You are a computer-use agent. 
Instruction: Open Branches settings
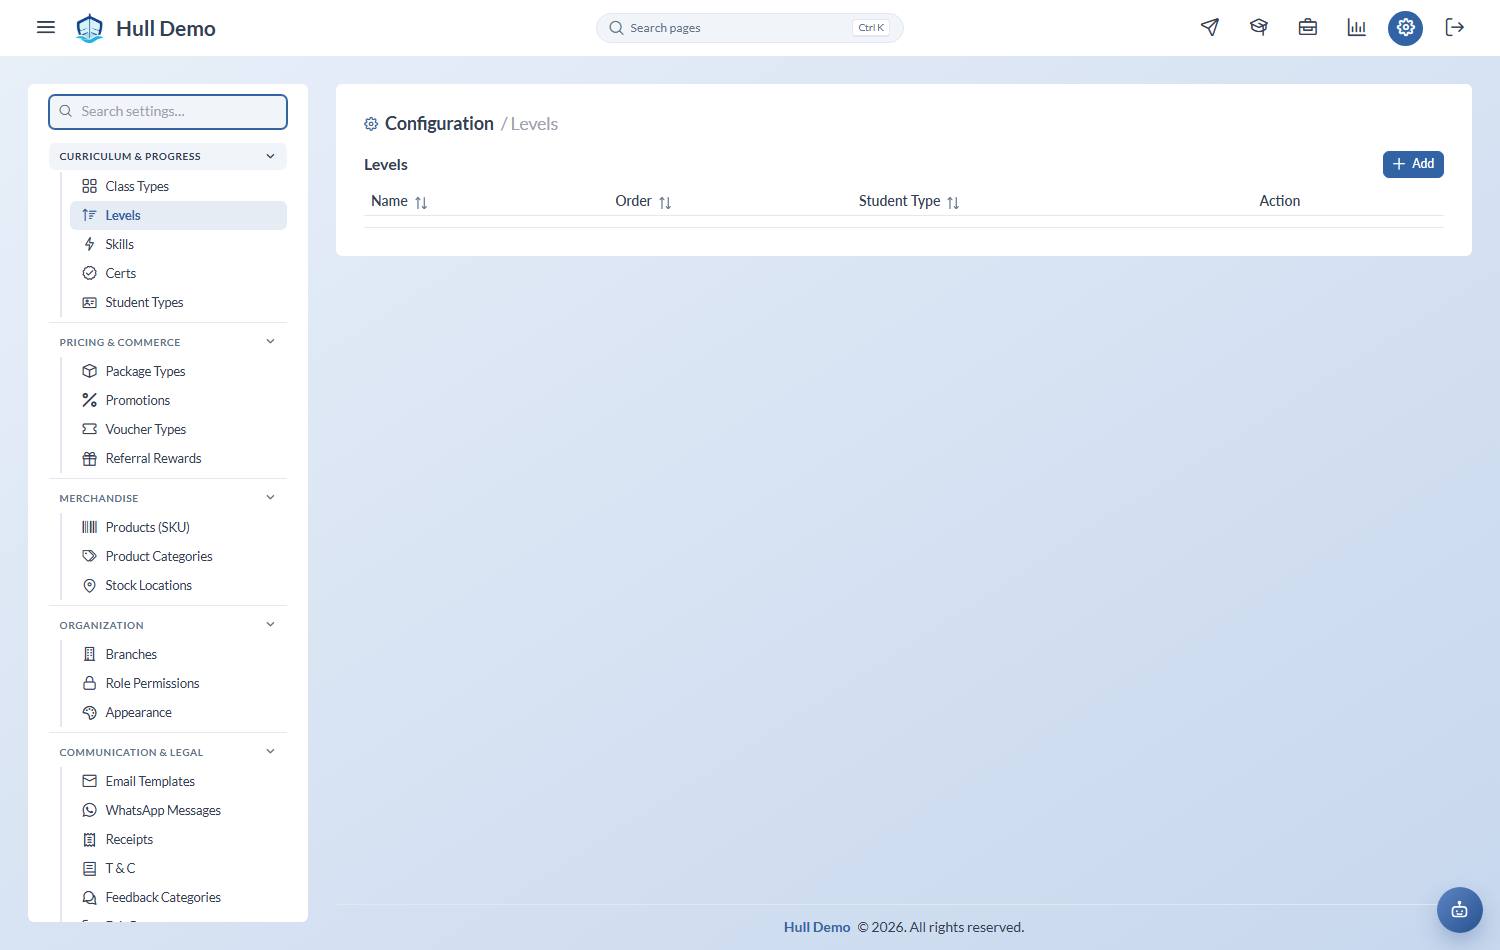pyautogui.click(x=178, y=654)
